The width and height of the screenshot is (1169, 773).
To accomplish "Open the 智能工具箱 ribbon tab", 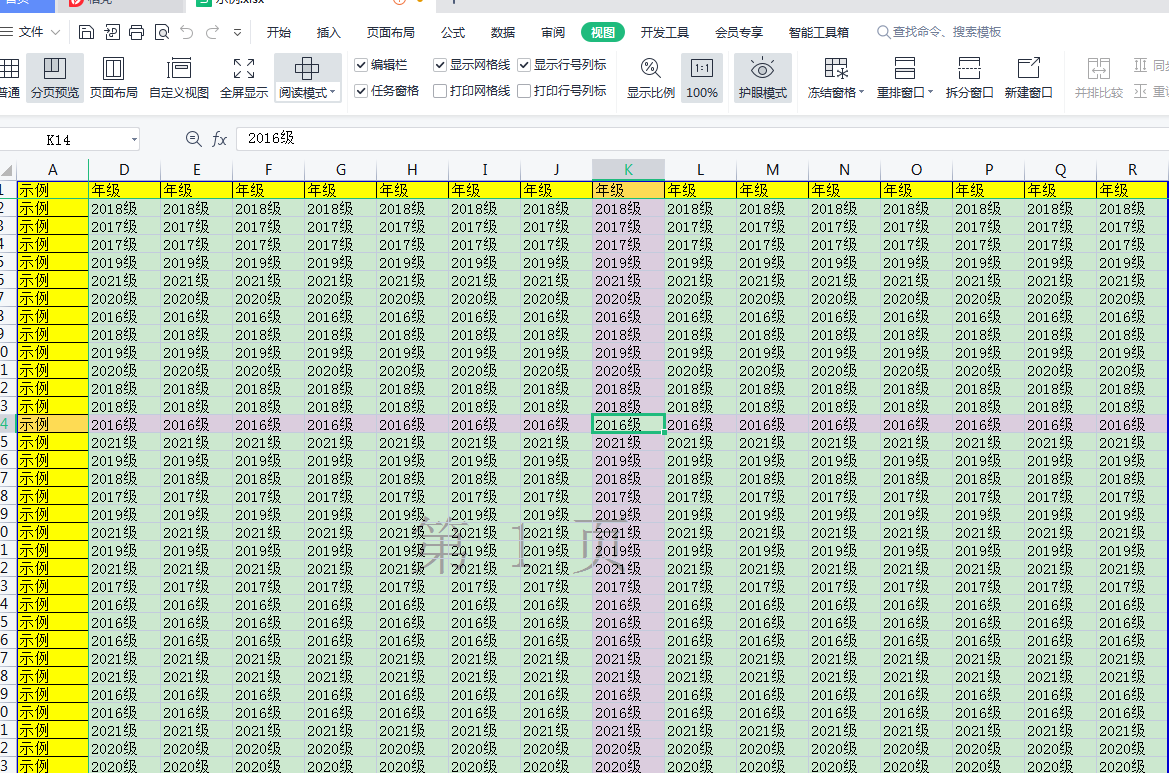I will click(819, 32).
